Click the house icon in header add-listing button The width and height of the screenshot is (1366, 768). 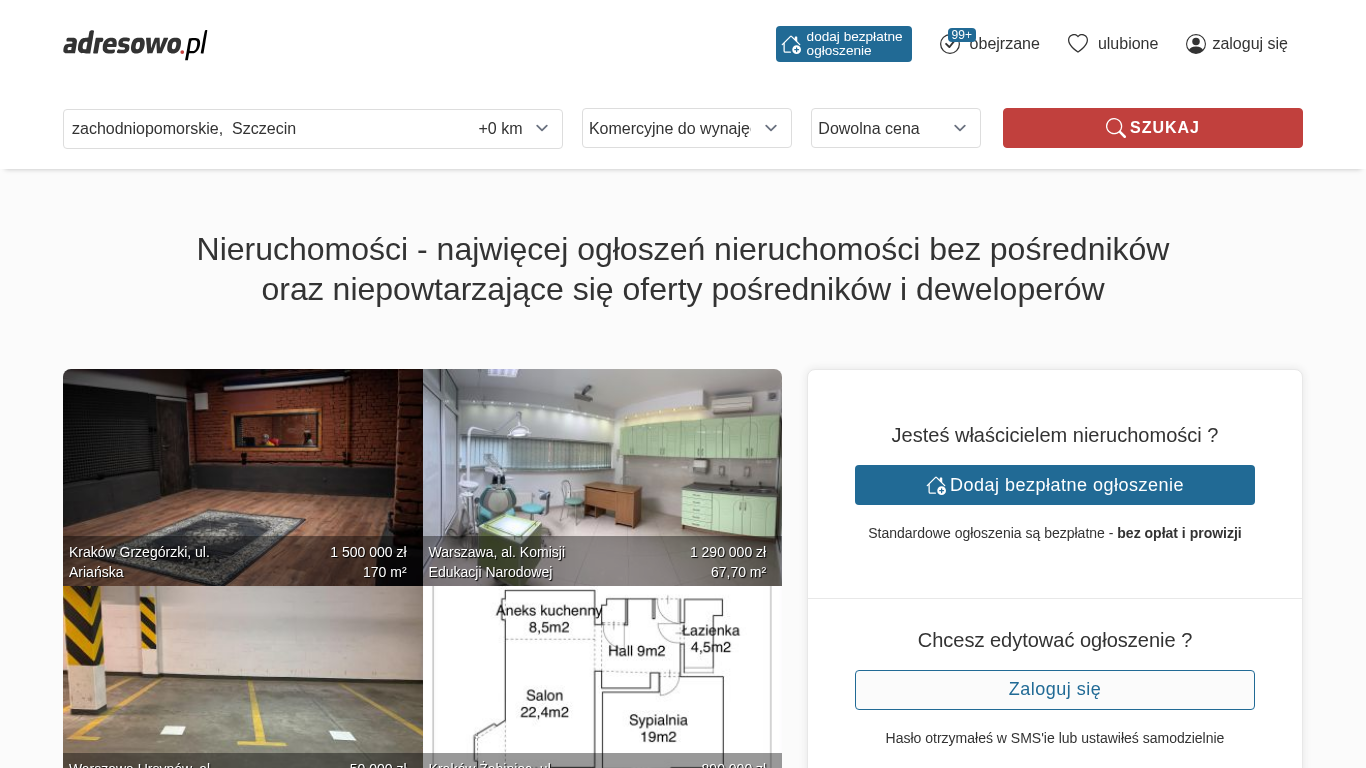pos(791,44)
